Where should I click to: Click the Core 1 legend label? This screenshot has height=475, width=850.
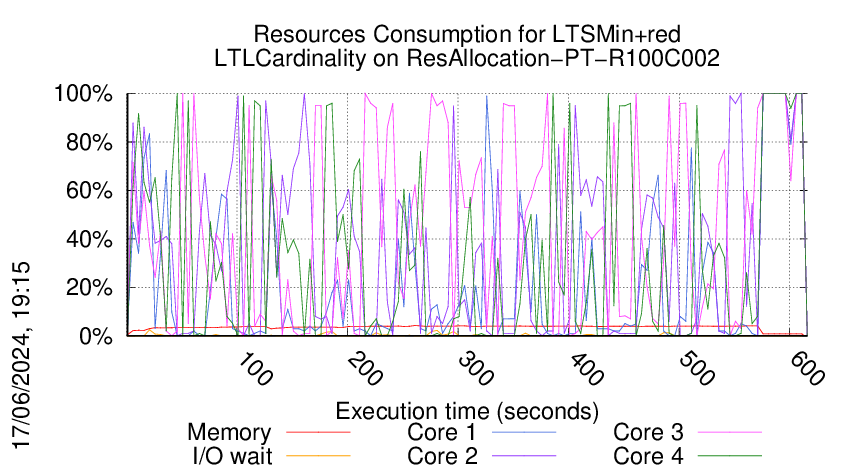coord(442,433)
